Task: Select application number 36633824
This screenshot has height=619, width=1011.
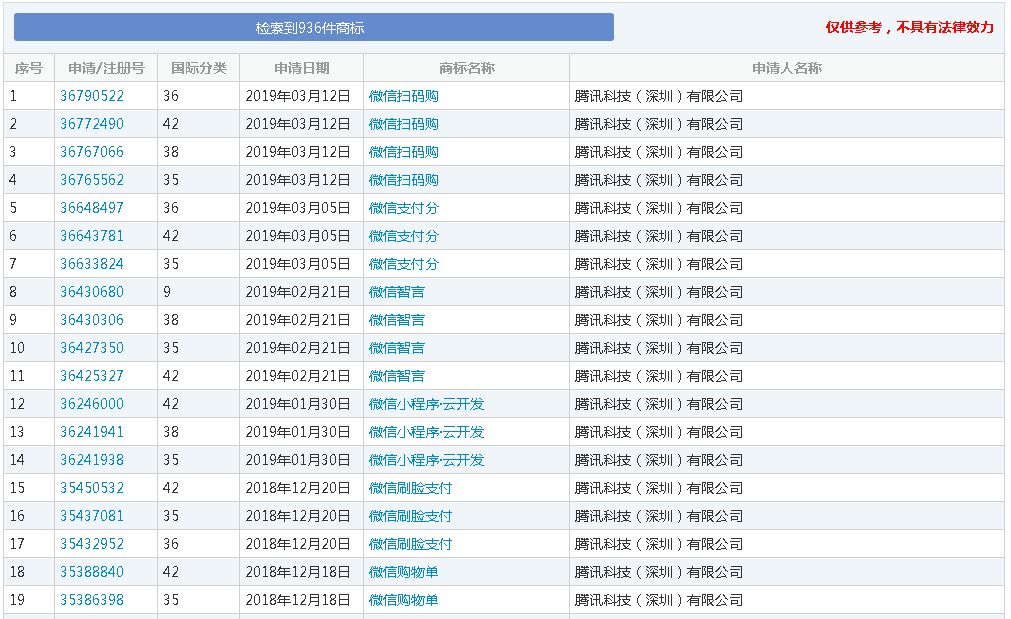Action: point(92,264)
